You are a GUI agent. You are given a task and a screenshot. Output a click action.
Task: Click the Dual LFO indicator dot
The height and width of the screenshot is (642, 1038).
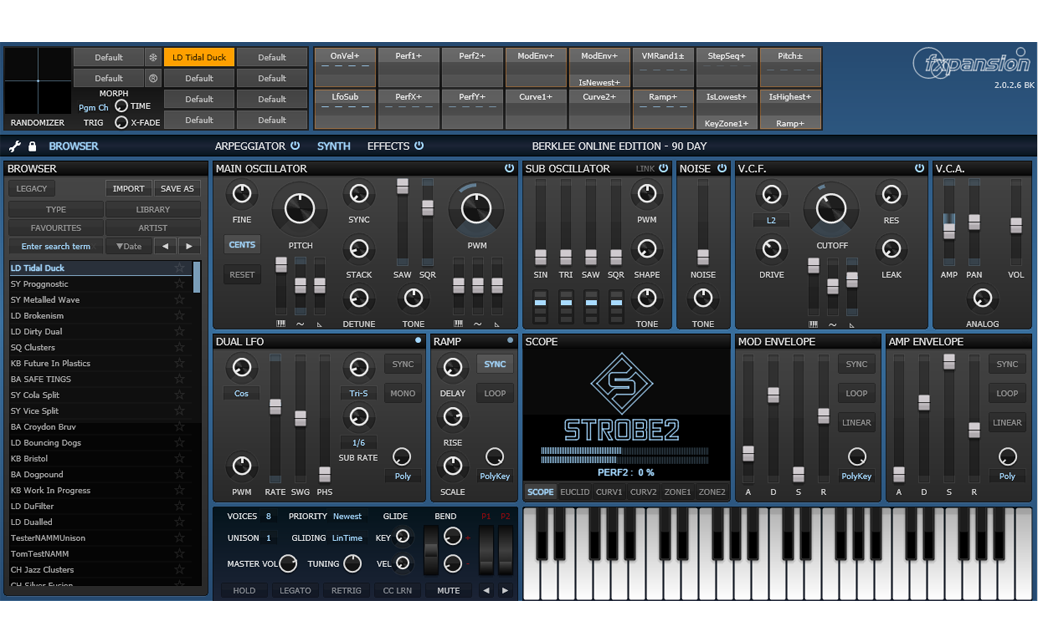pyautogui.click(x=418, y=340)
